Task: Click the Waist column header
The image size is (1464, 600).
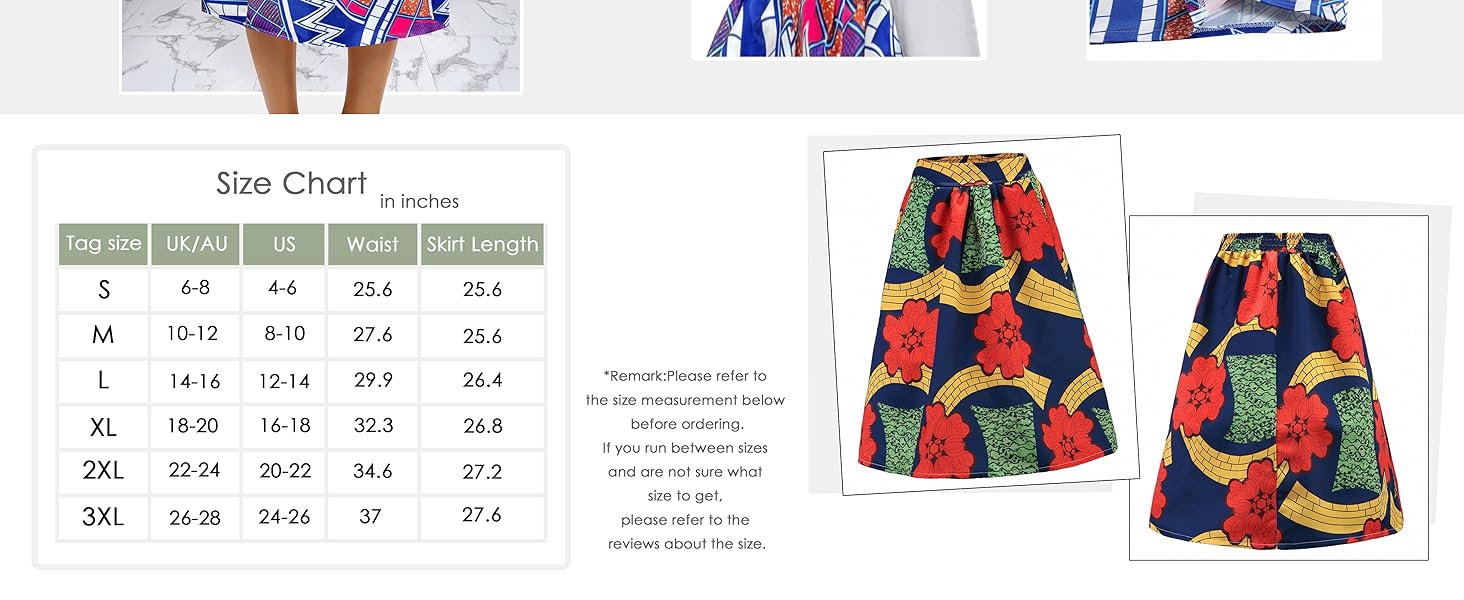Action: pos(373,244)
